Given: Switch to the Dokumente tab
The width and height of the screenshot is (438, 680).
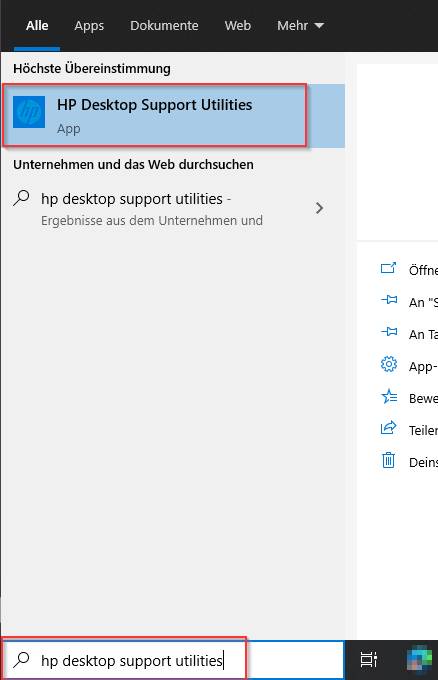Looking at the screenshot, I should pos(164,26).
